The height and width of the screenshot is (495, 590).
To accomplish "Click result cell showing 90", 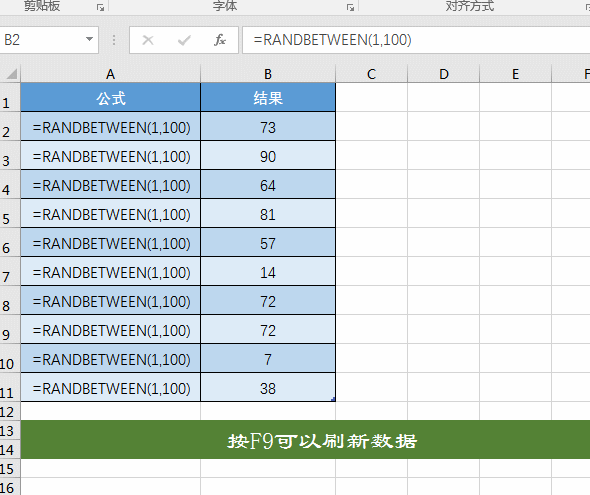I will pos(268,156).
